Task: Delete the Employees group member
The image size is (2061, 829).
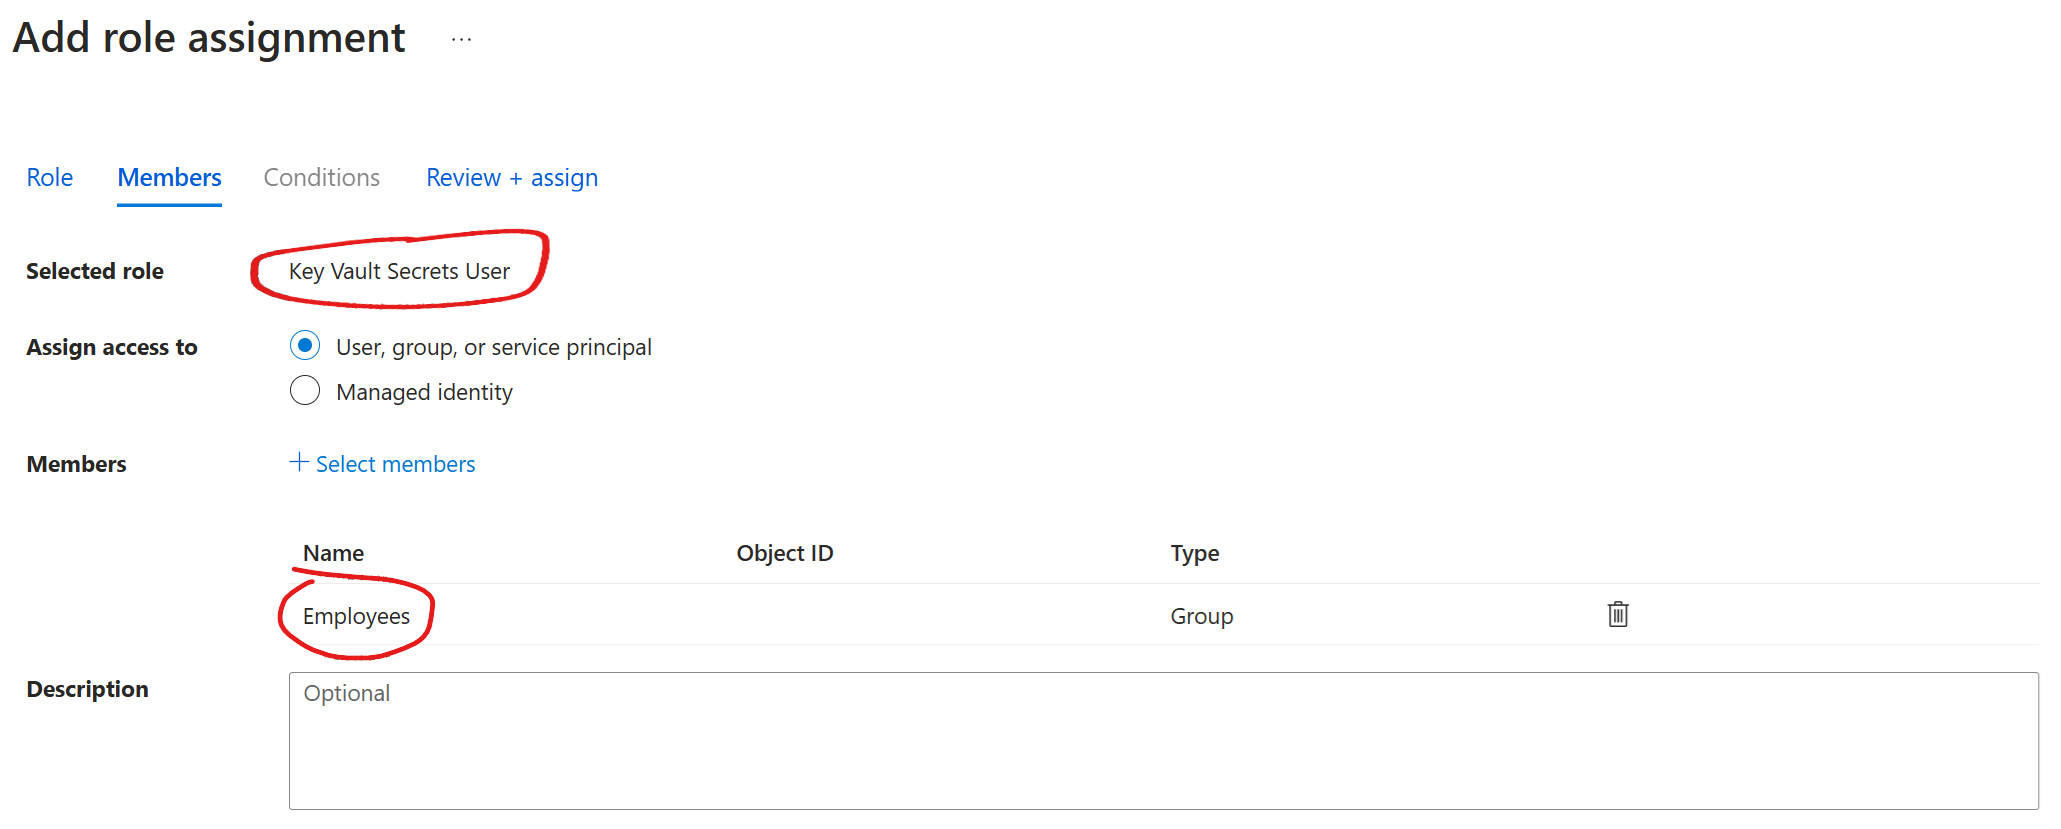Action: point(1617,614)
